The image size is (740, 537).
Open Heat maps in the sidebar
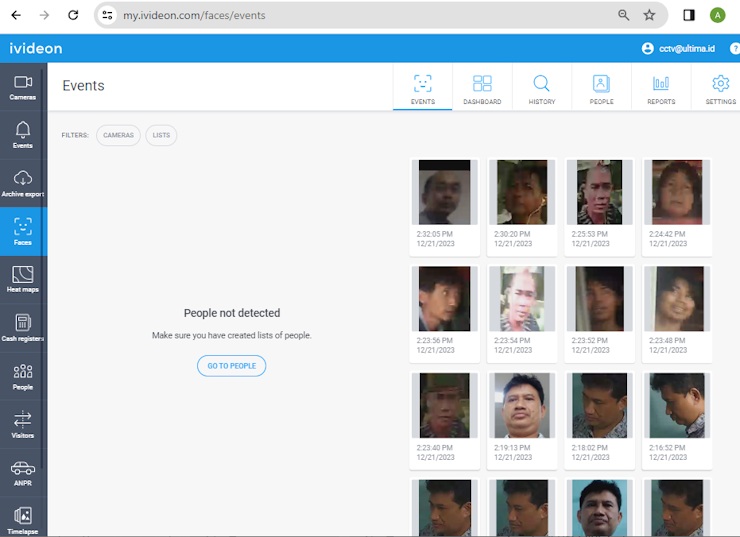tap(23, 279)
